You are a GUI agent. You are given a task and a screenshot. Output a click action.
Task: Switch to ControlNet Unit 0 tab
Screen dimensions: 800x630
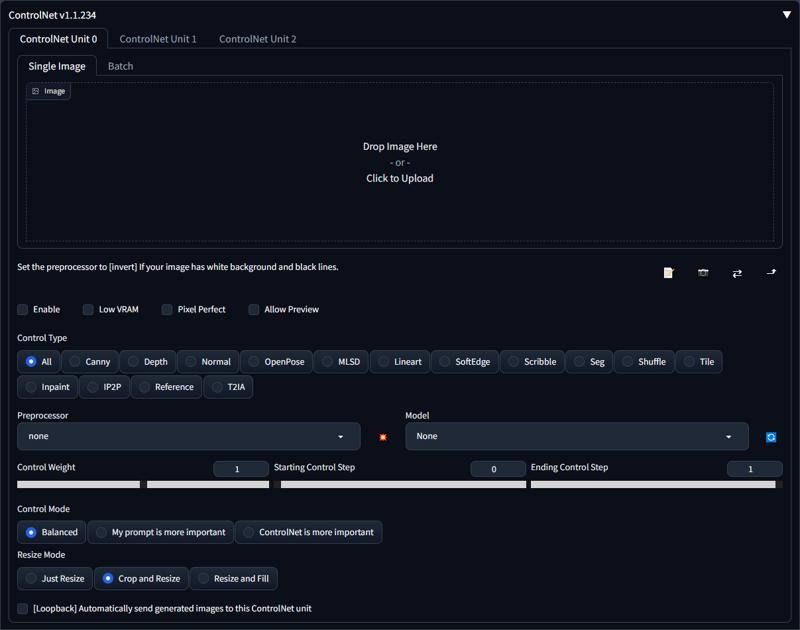click(x=58, y=39)
